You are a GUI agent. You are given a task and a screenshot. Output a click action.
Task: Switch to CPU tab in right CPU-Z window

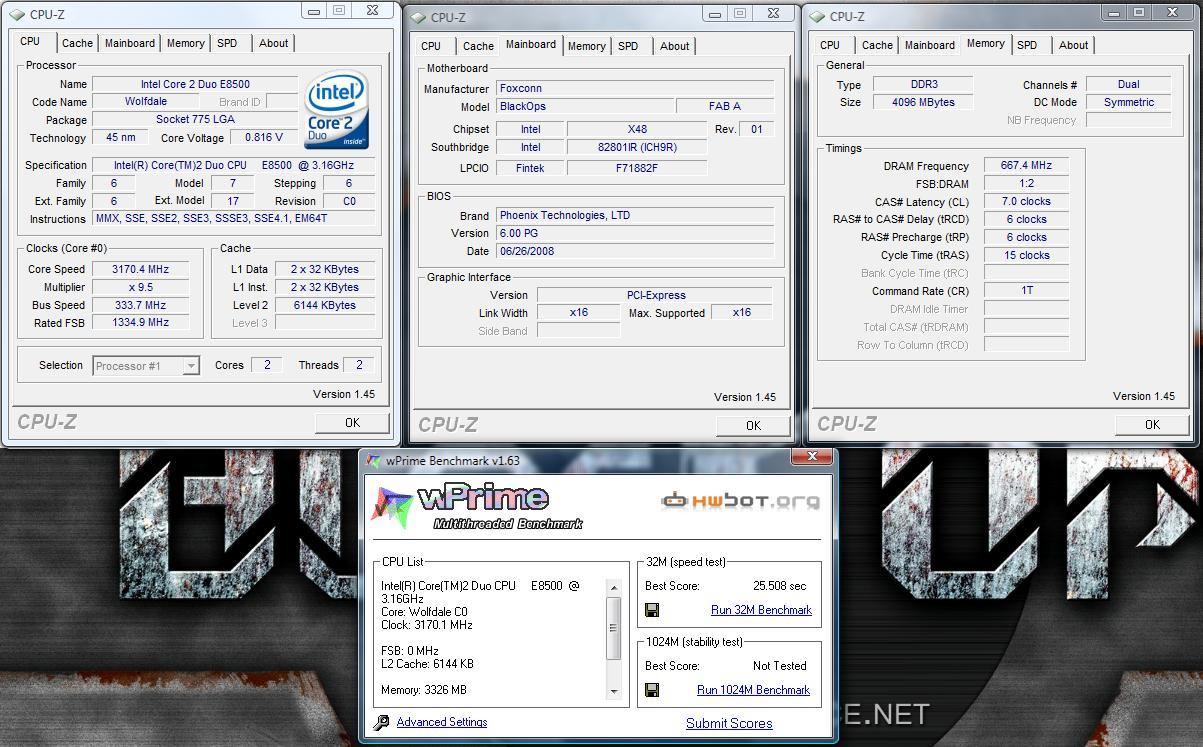coord(830,45)
